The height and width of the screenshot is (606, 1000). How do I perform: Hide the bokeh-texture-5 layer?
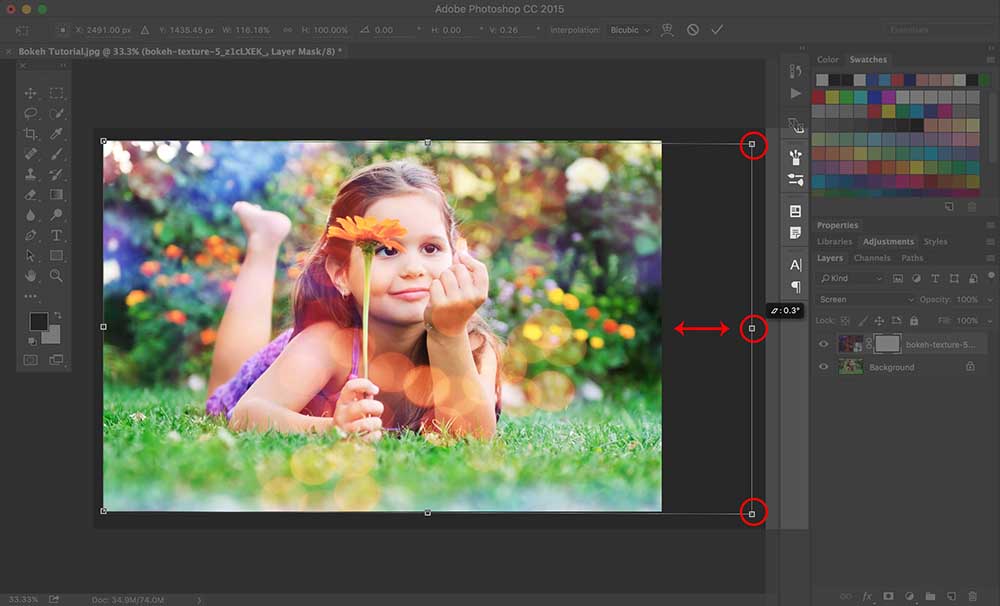(823, 344)
